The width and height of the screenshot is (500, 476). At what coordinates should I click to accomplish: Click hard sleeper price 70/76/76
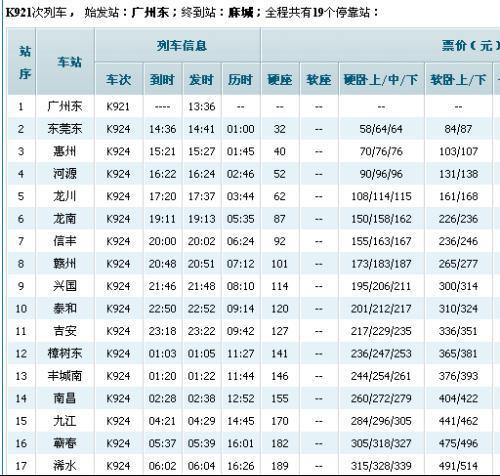coord(381,151)
